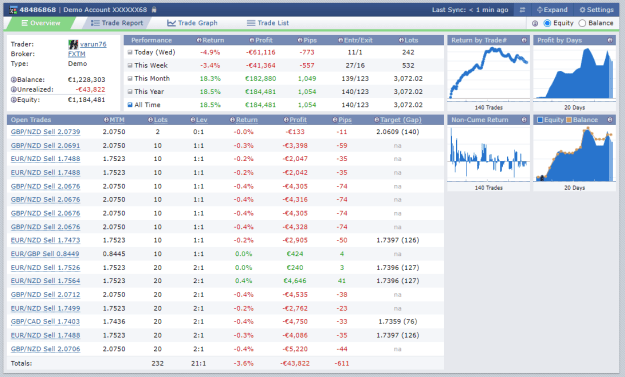Select the Today (Wed) period marker

[130, 52]
